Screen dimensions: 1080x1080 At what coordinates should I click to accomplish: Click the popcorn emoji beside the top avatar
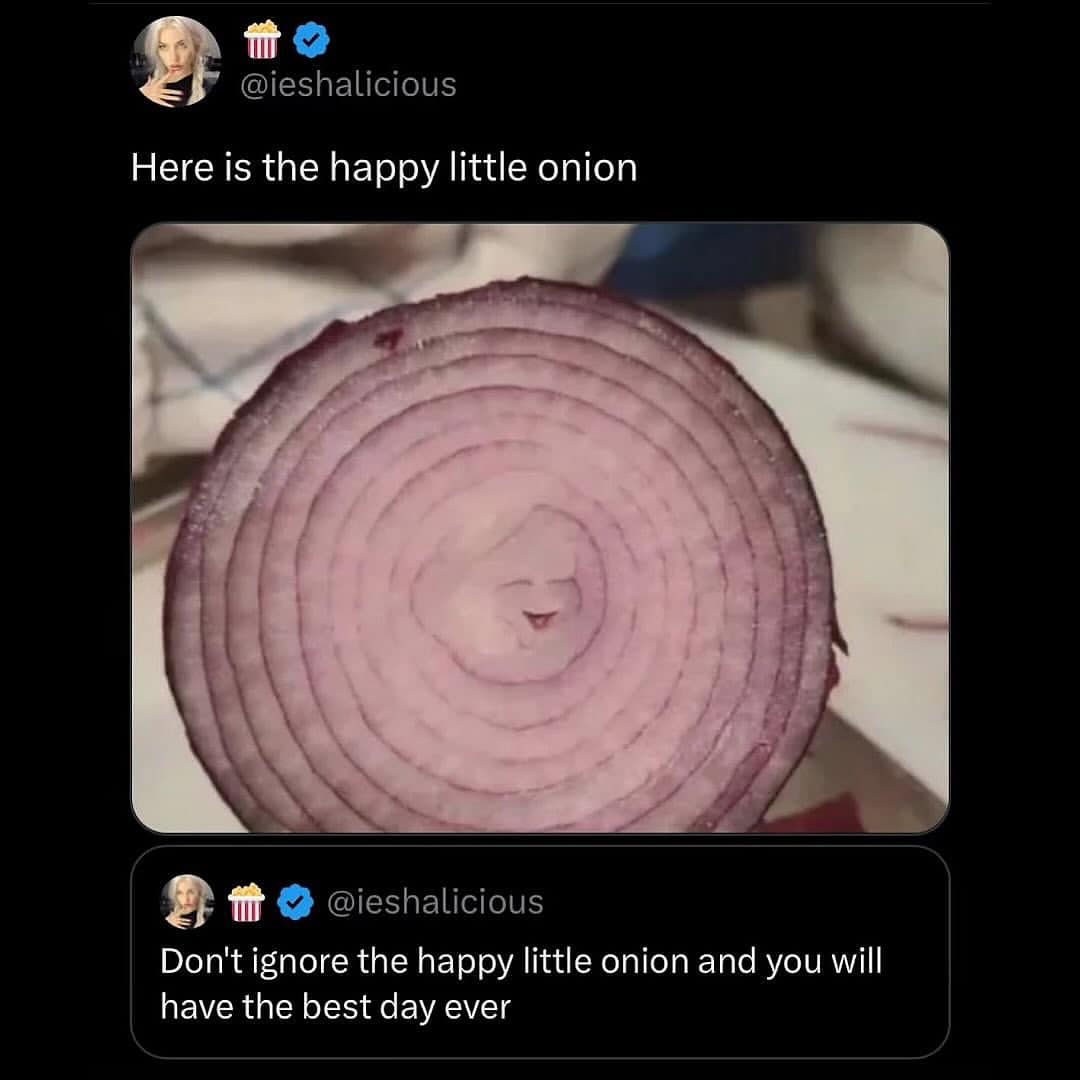[x=262, y=41]
